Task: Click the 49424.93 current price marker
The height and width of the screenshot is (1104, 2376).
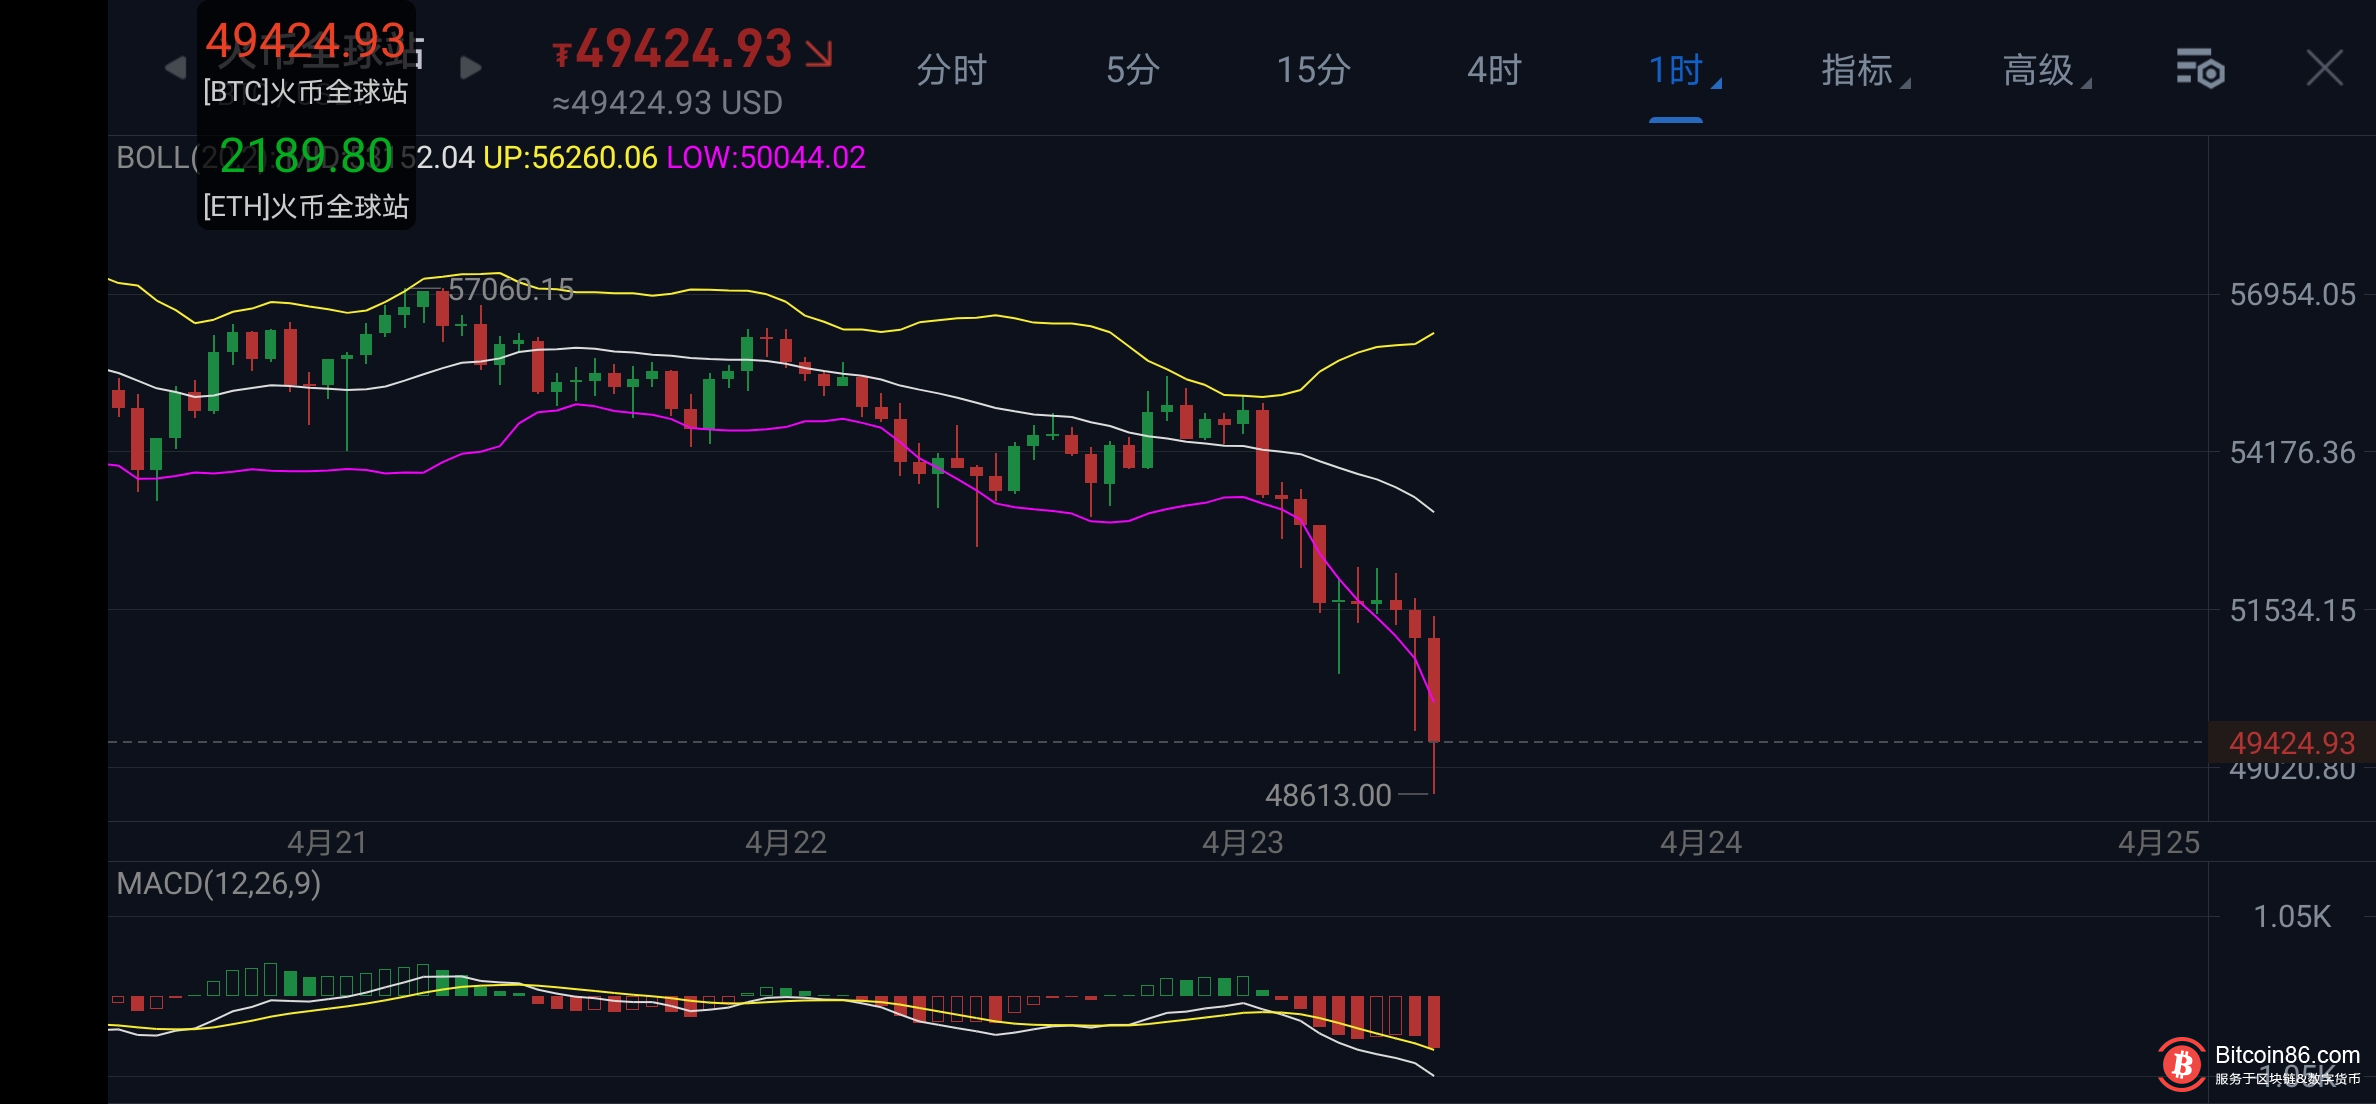Action: 2291,743
